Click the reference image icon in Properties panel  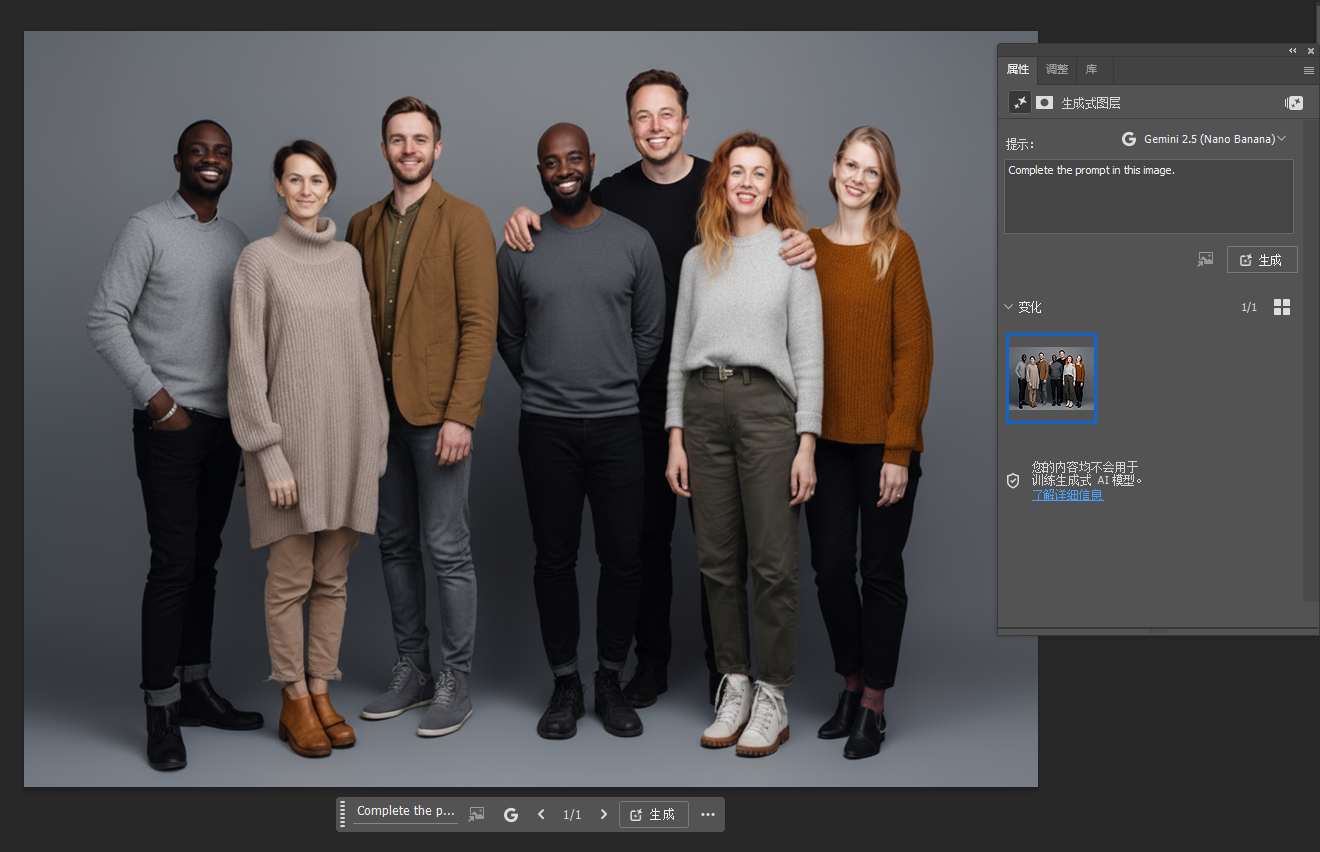1206,260
